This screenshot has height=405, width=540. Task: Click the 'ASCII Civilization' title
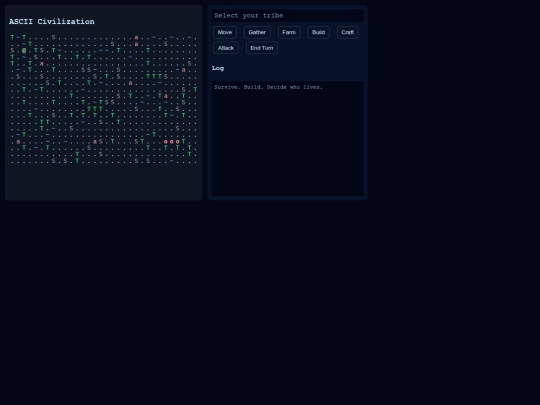pos(52,21)
